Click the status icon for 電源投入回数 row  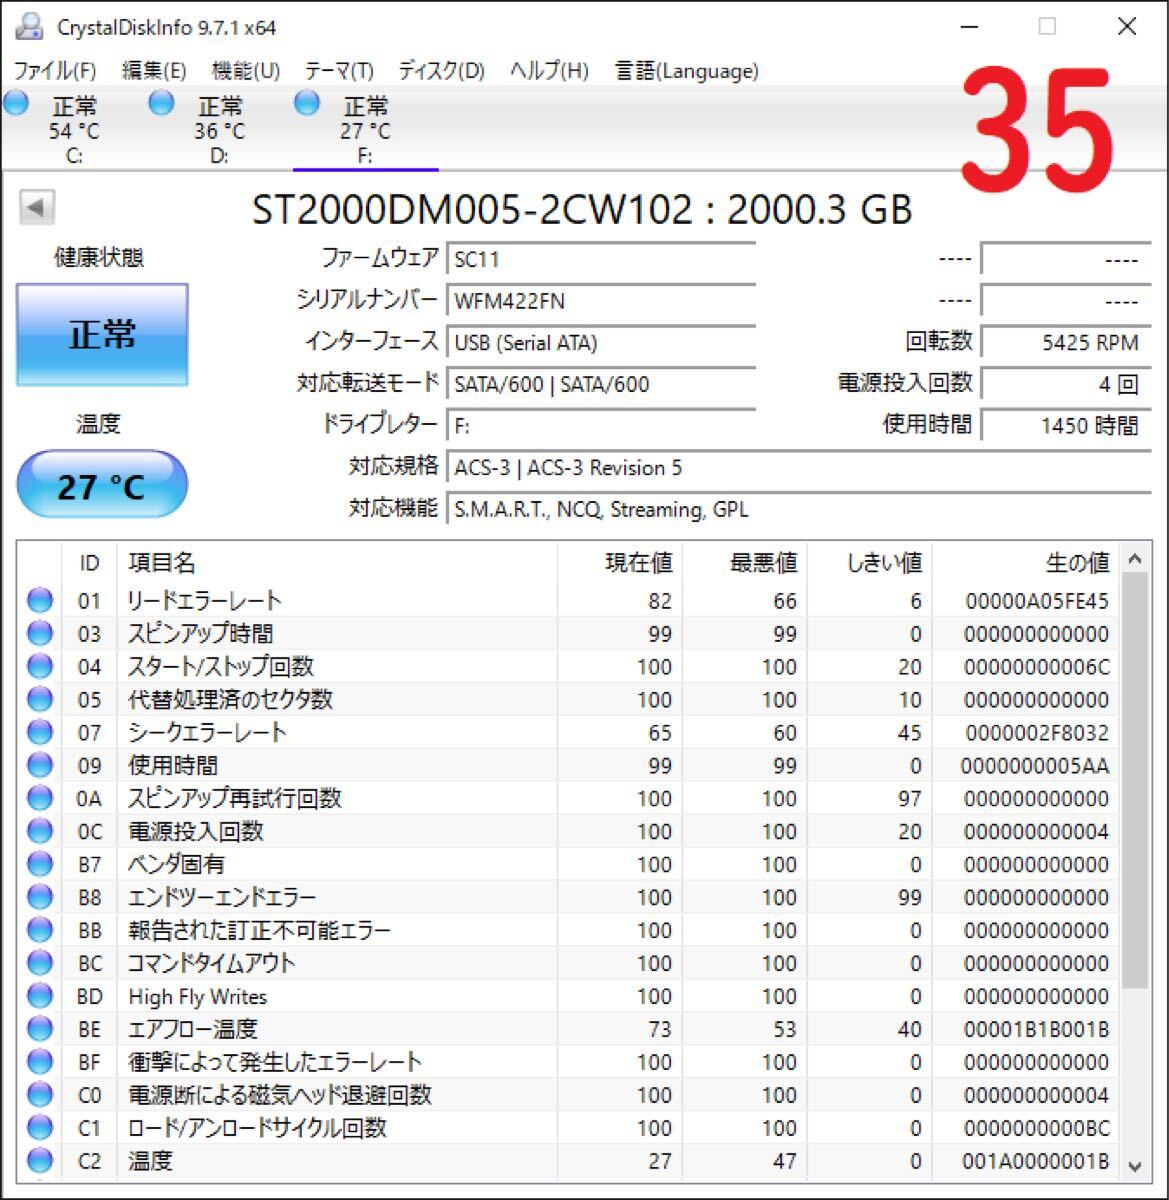(40, 831)
